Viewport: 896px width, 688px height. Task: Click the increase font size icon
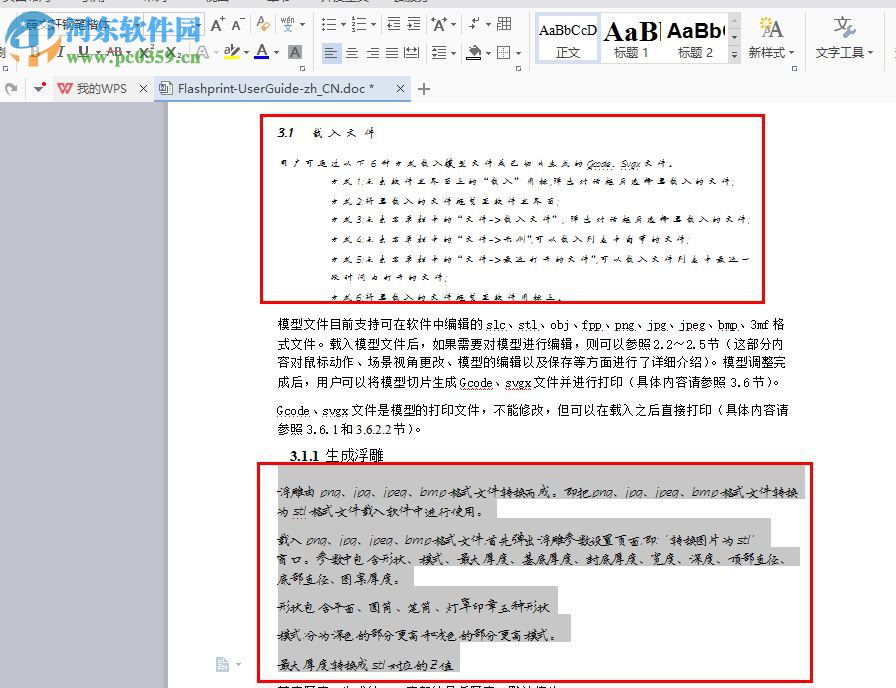point(217,24)
